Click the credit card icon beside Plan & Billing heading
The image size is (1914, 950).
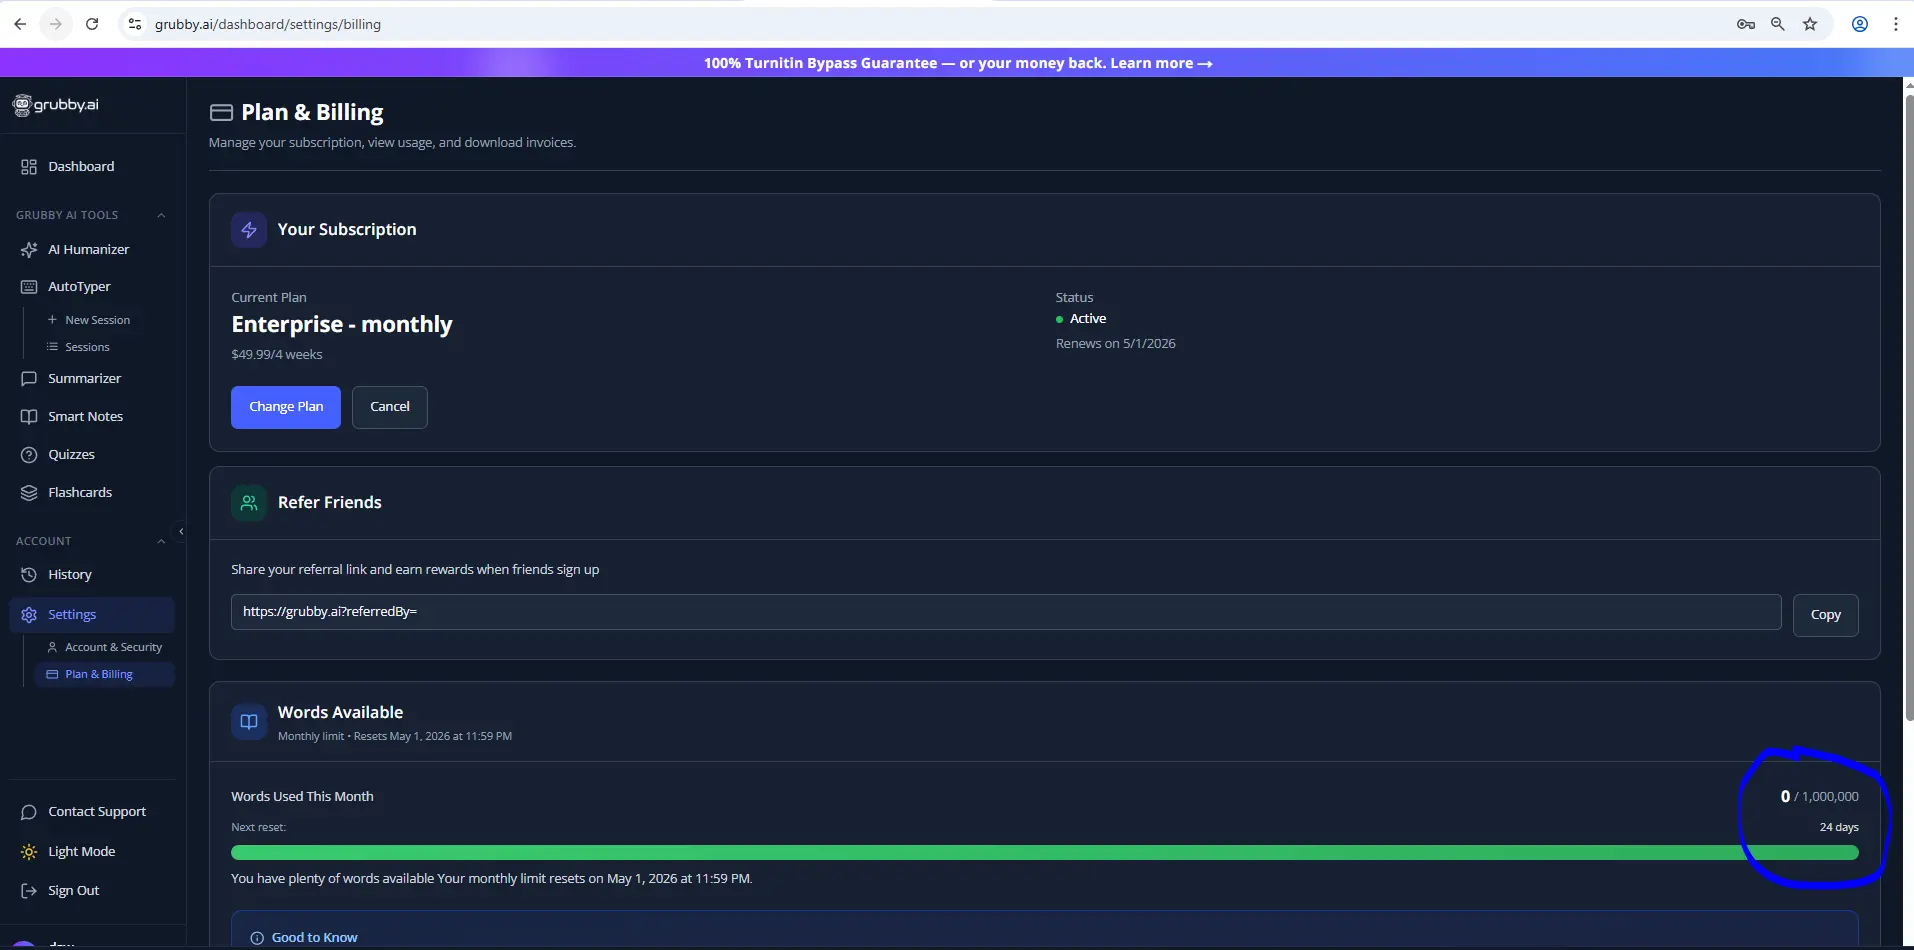point(221,113)
